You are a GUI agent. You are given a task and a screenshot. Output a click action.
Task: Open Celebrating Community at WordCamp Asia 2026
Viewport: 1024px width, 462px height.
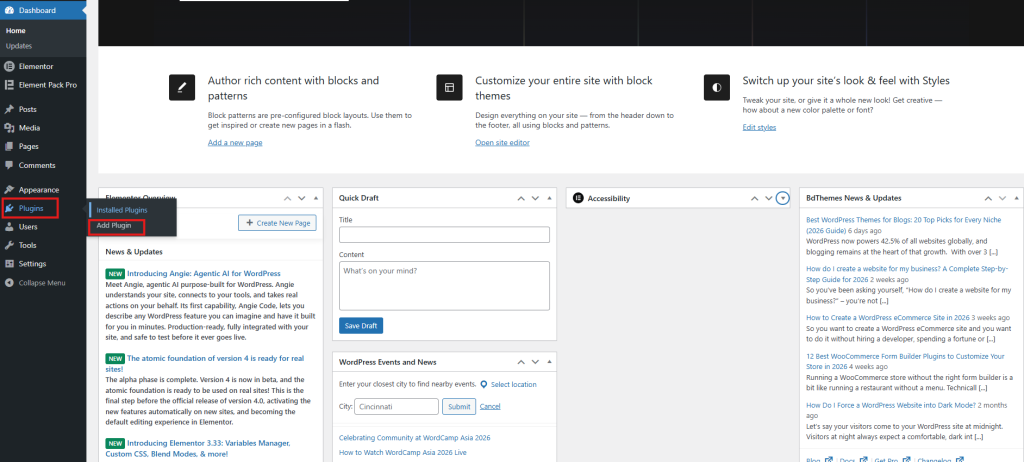coord(415,438)
